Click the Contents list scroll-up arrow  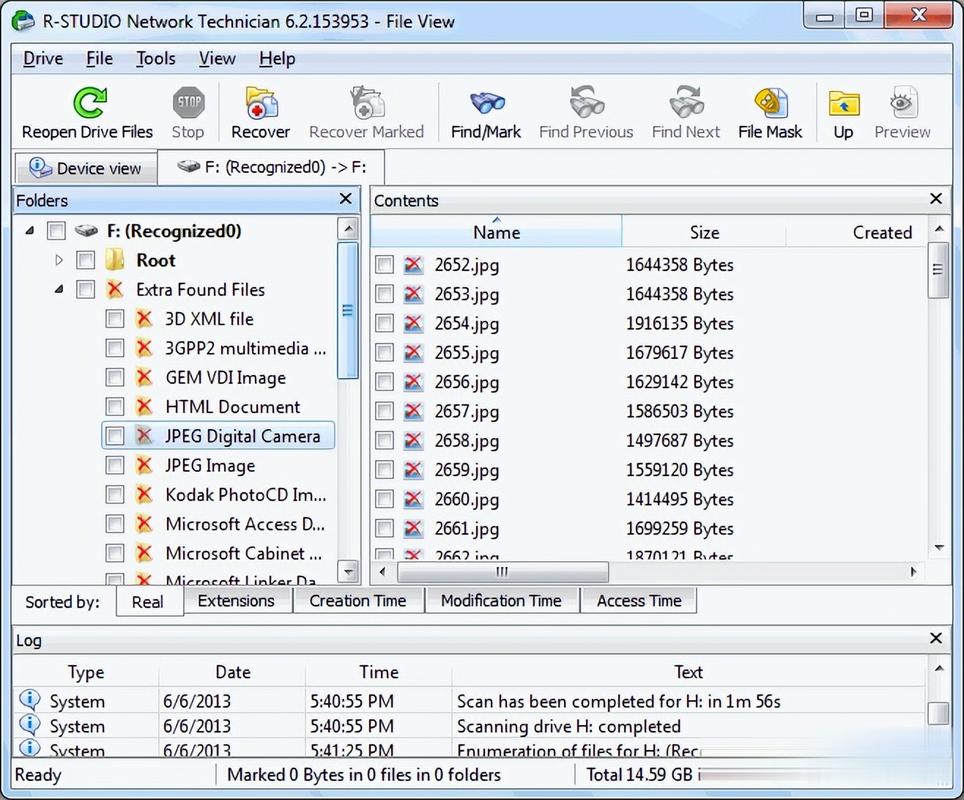[x=939, y=229]
